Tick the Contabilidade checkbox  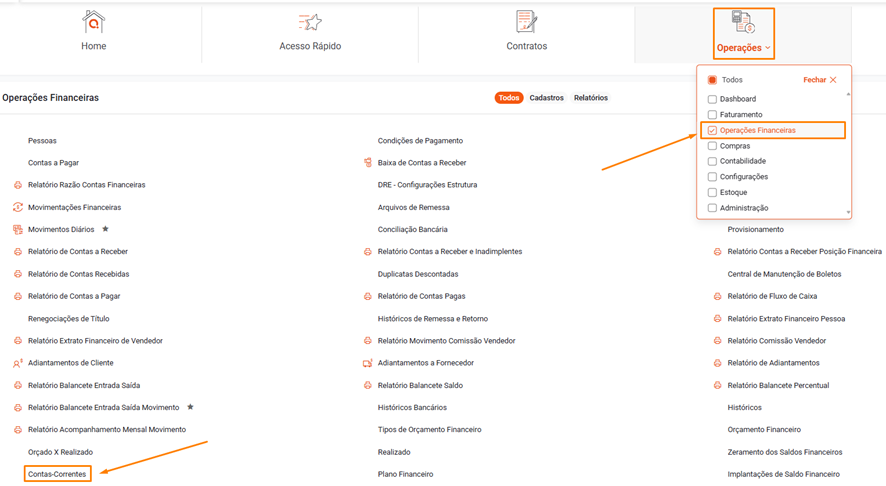click(x=712, y=161)
